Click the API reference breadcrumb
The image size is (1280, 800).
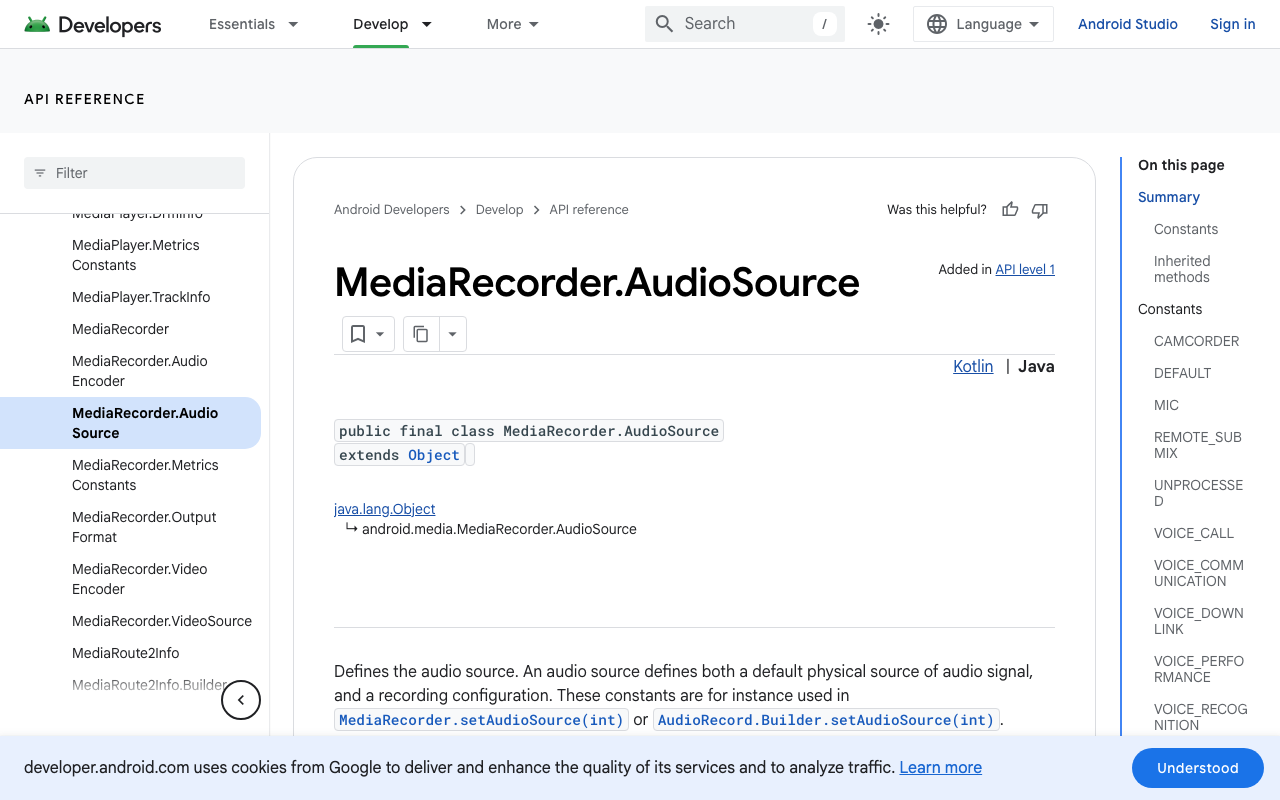point(589,209)
